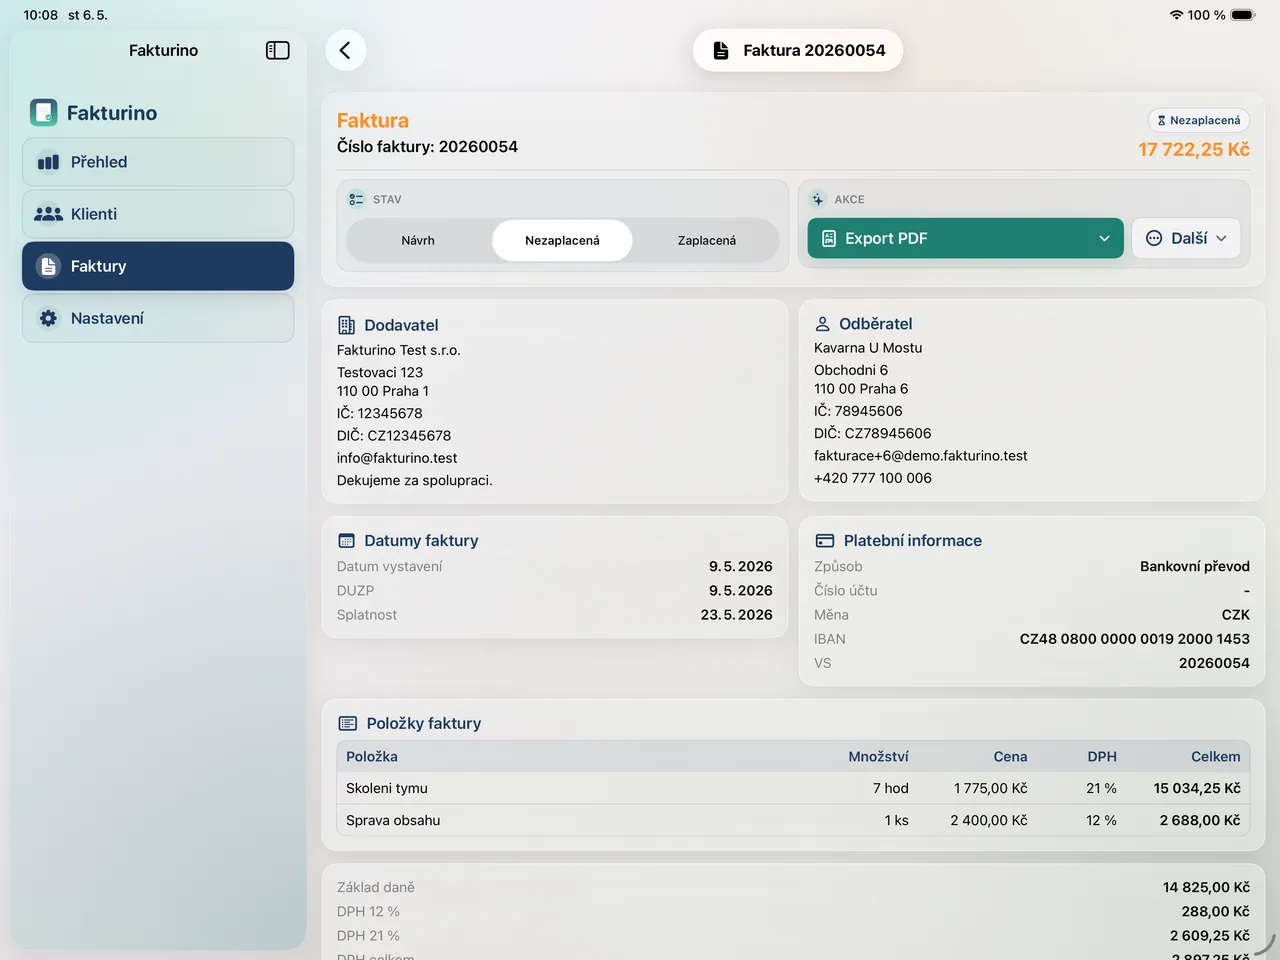Check the Wi-Fi status icon

click(1176, 15)
